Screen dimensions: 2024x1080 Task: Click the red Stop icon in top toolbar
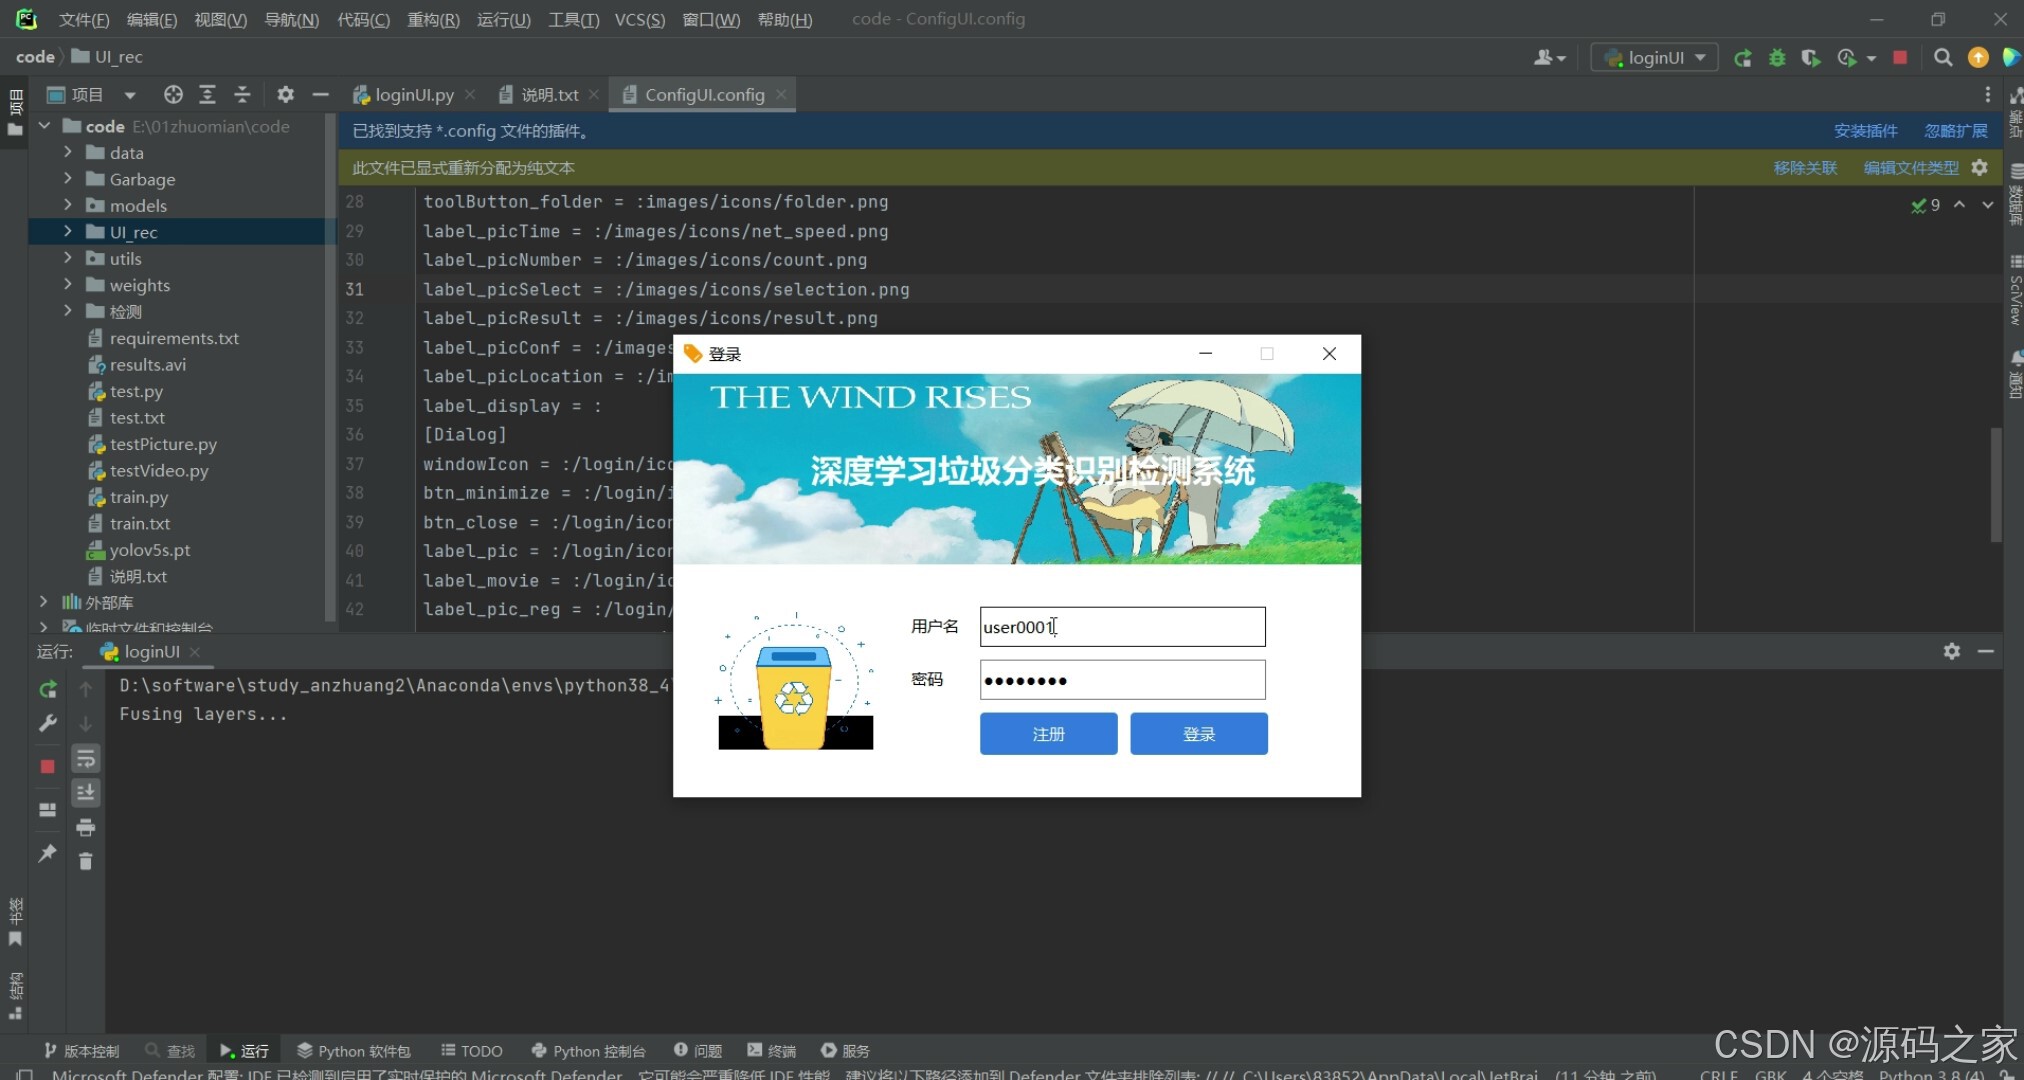coord(1900,58)
